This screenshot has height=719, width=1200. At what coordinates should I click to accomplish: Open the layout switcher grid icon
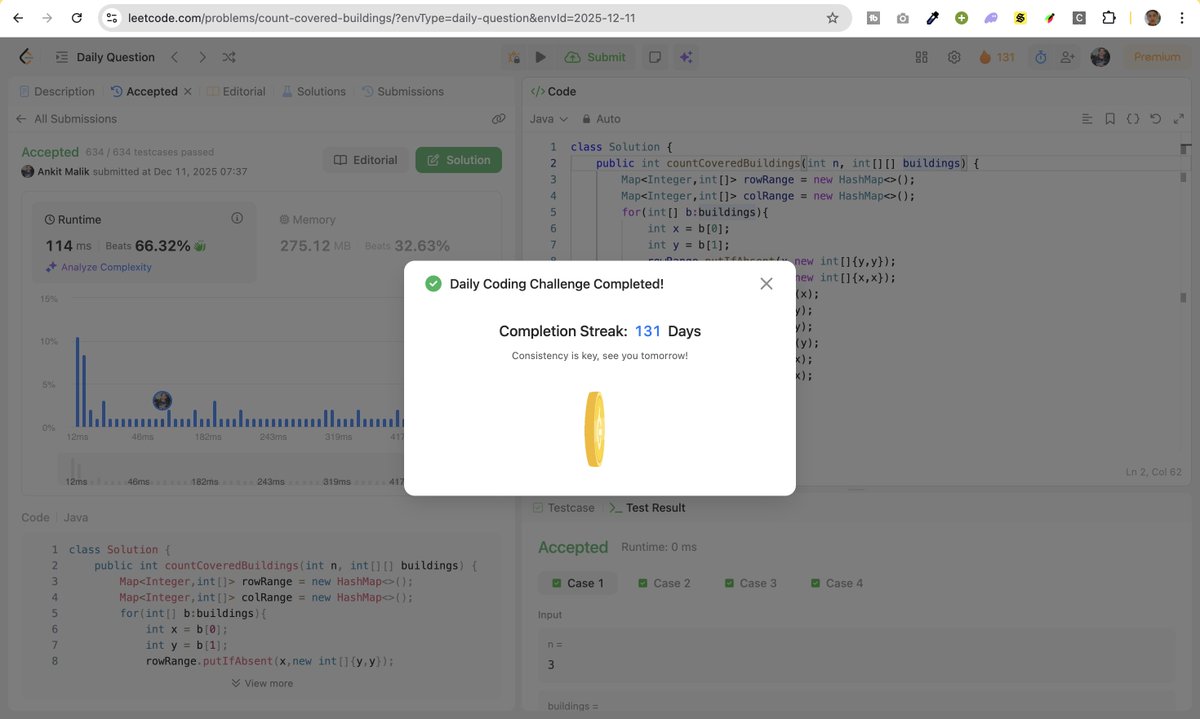(x=921, y=57)
